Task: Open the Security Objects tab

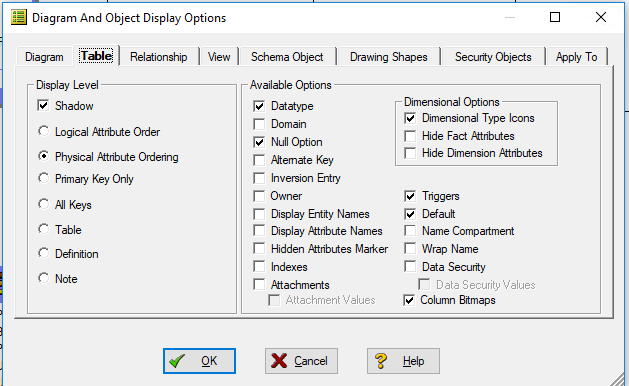Action: [493, 57]
